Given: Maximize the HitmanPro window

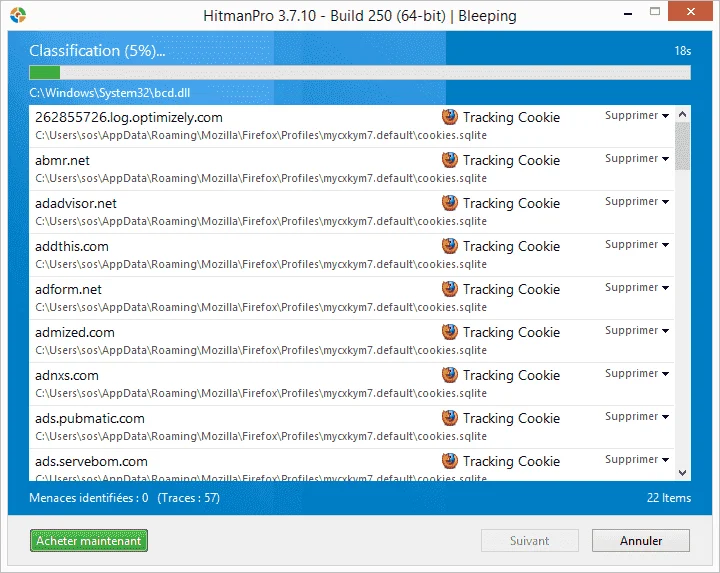Looking at the screenshot, I should coord(655,12).
